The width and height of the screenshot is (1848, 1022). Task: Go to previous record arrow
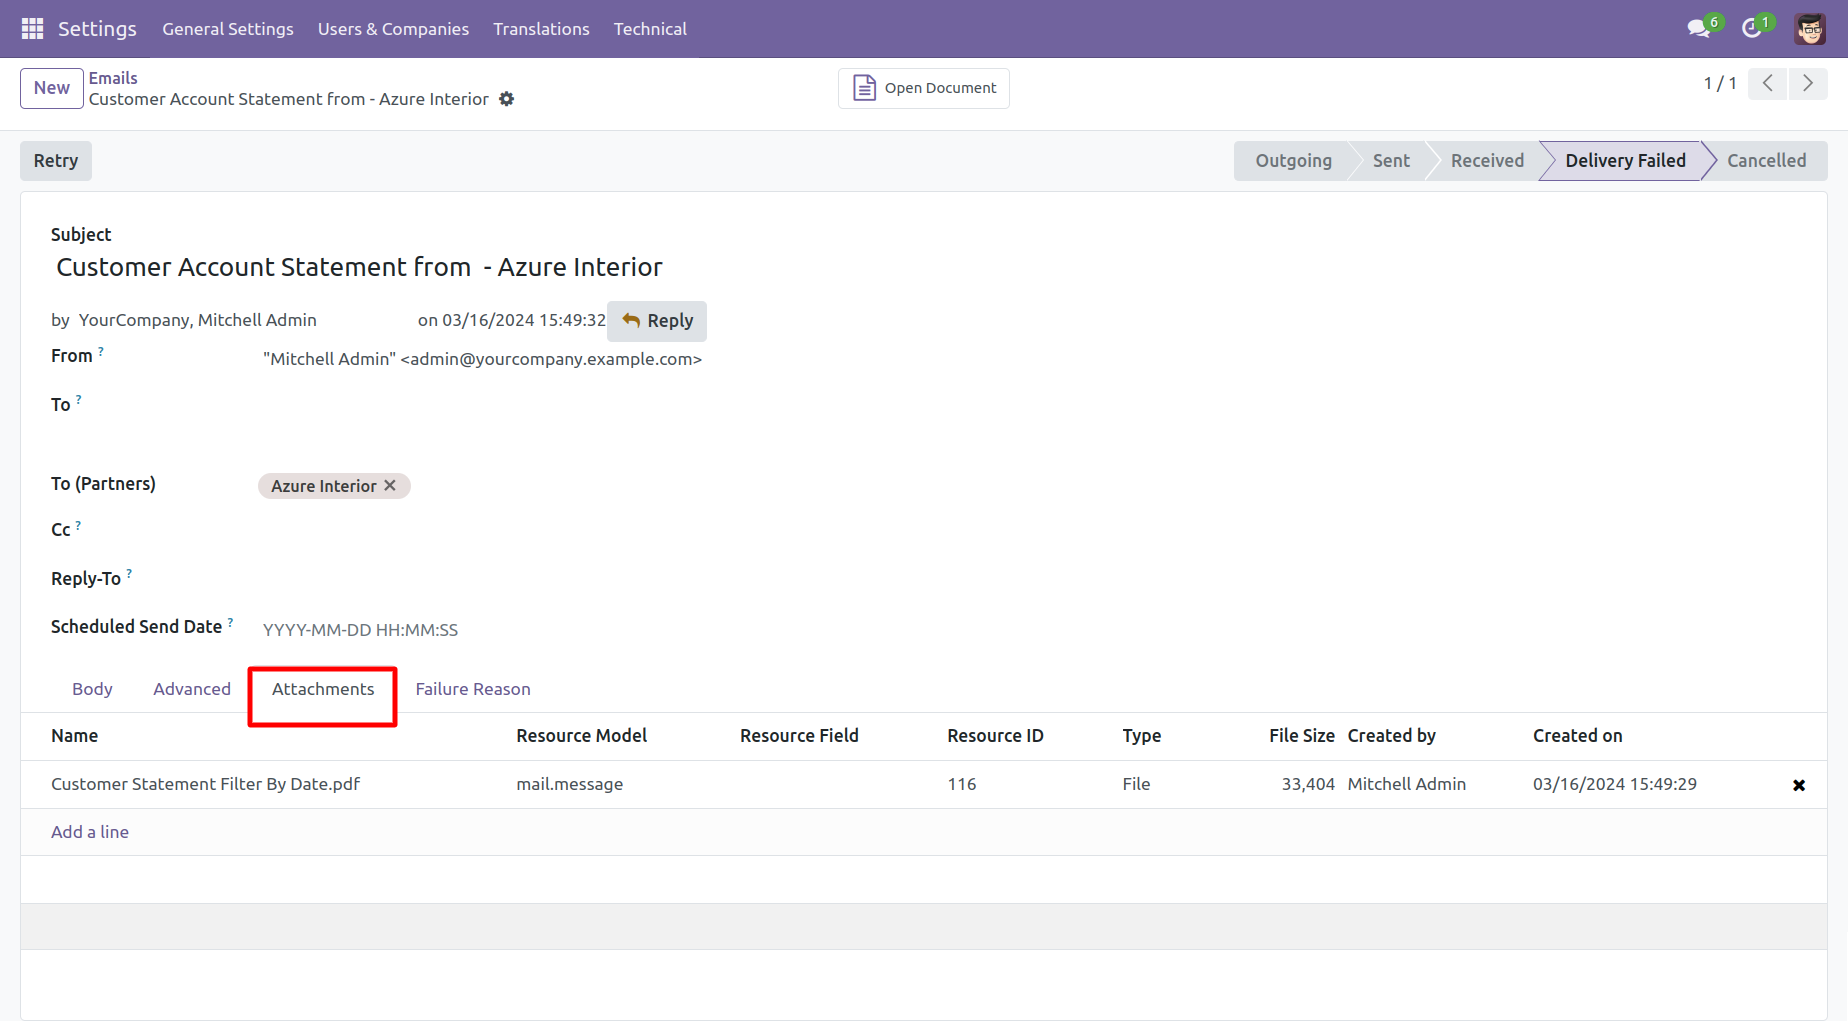pyautogui.click(x=1768, y=84)
